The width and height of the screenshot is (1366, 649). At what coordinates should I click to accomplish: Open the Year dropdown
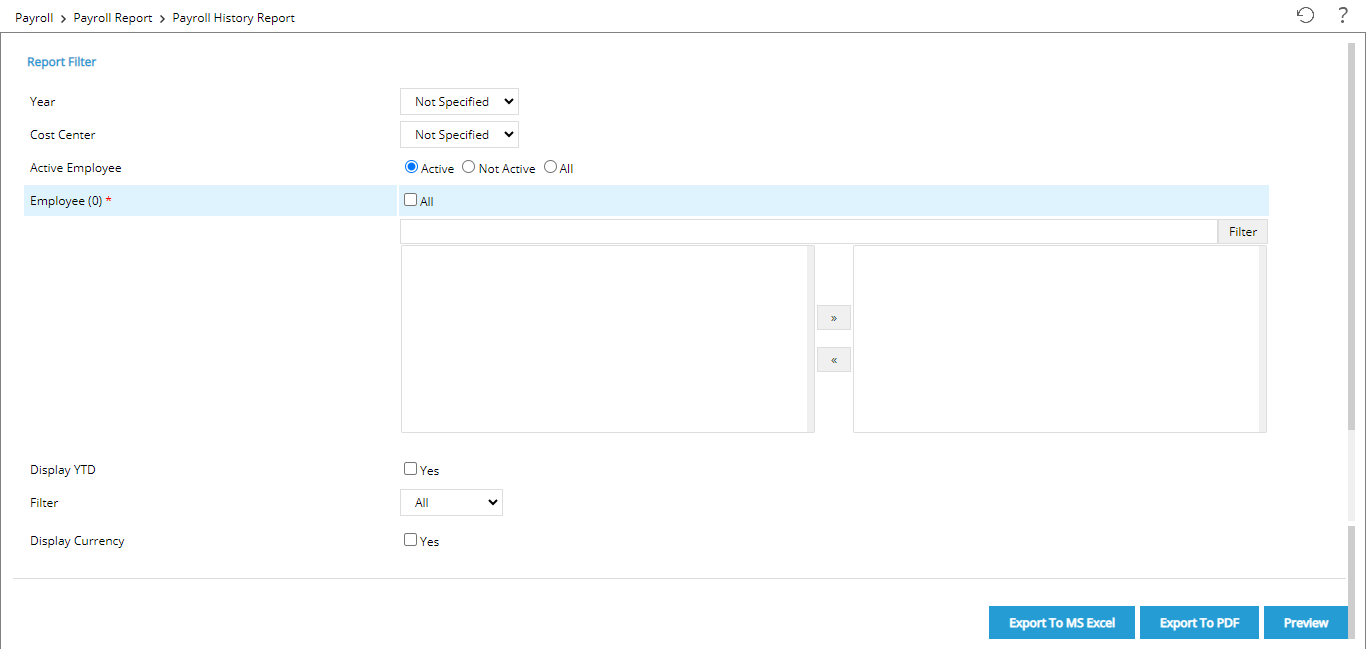(459, 102)
